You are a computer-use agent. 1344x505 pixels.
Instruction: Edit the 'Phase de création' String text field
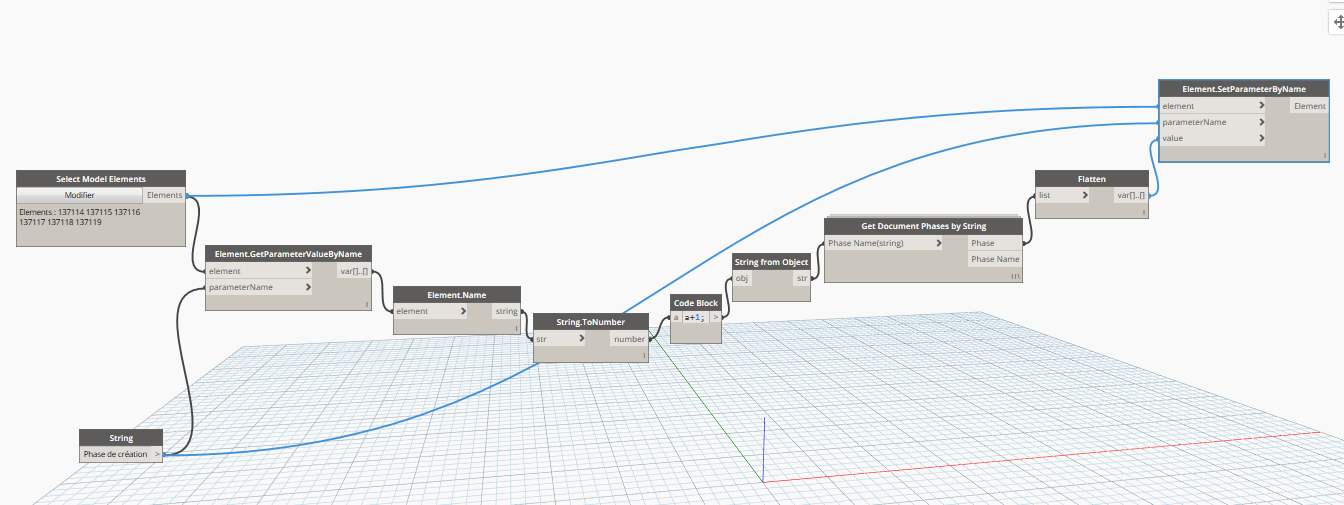tap(115, 454)
